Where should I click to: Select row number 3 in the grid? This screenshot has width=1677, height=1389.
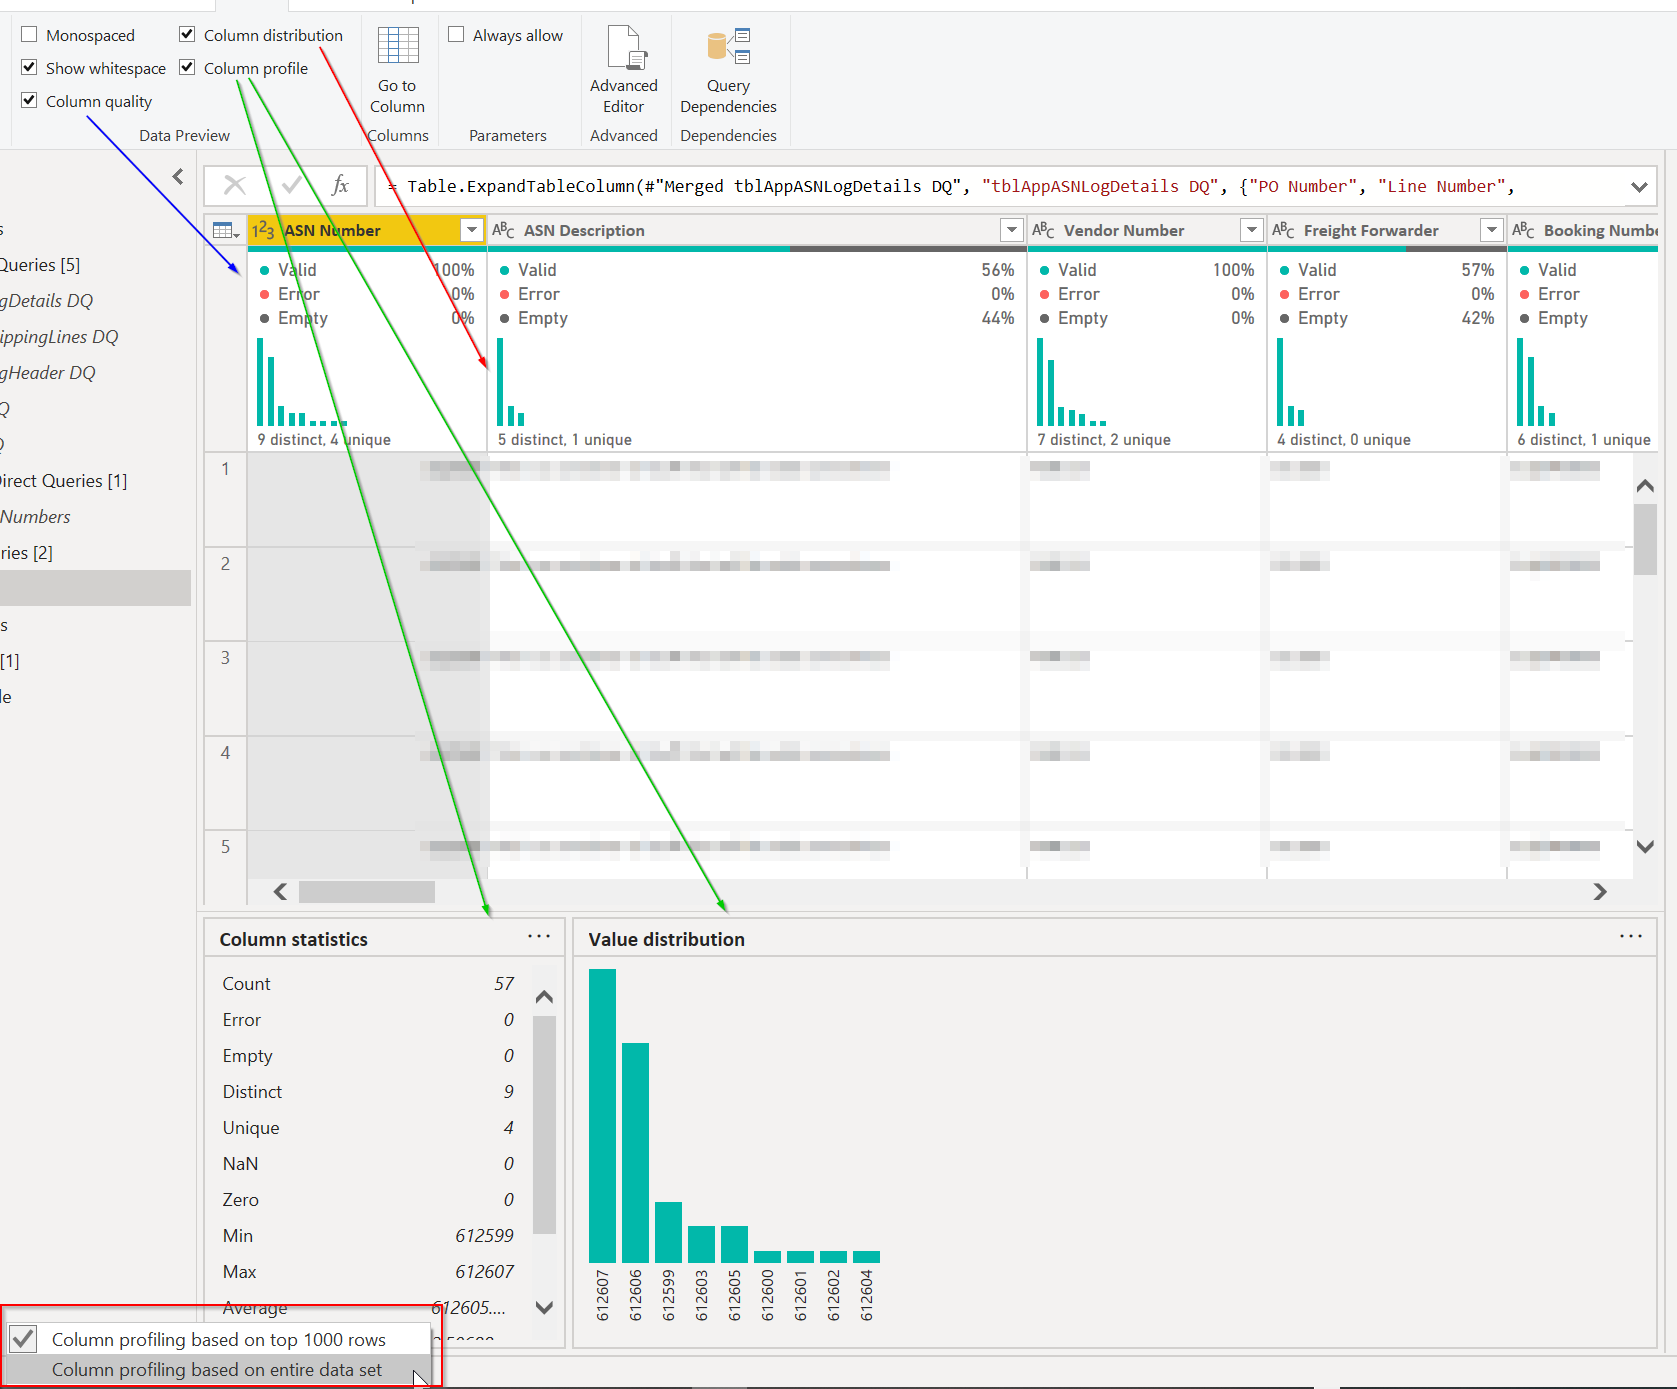click(226, 658)
